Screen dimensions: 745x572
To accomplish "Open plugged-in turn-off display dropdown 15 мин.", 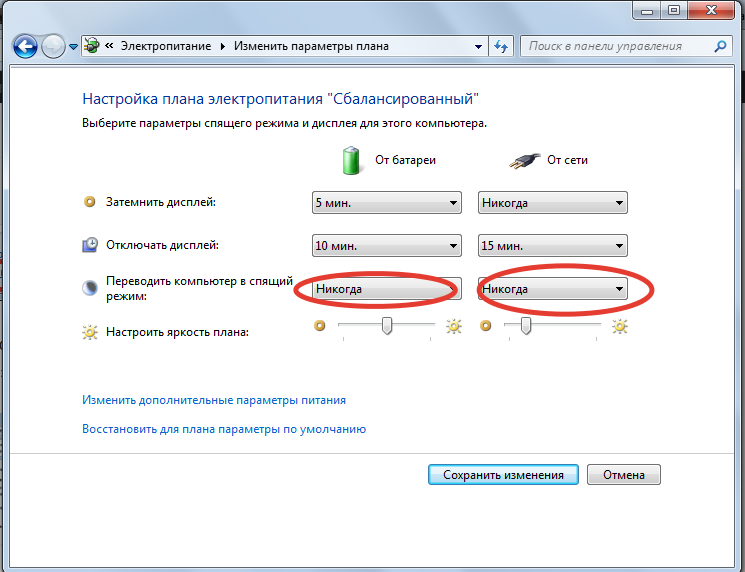I will [x=553, y=246].
